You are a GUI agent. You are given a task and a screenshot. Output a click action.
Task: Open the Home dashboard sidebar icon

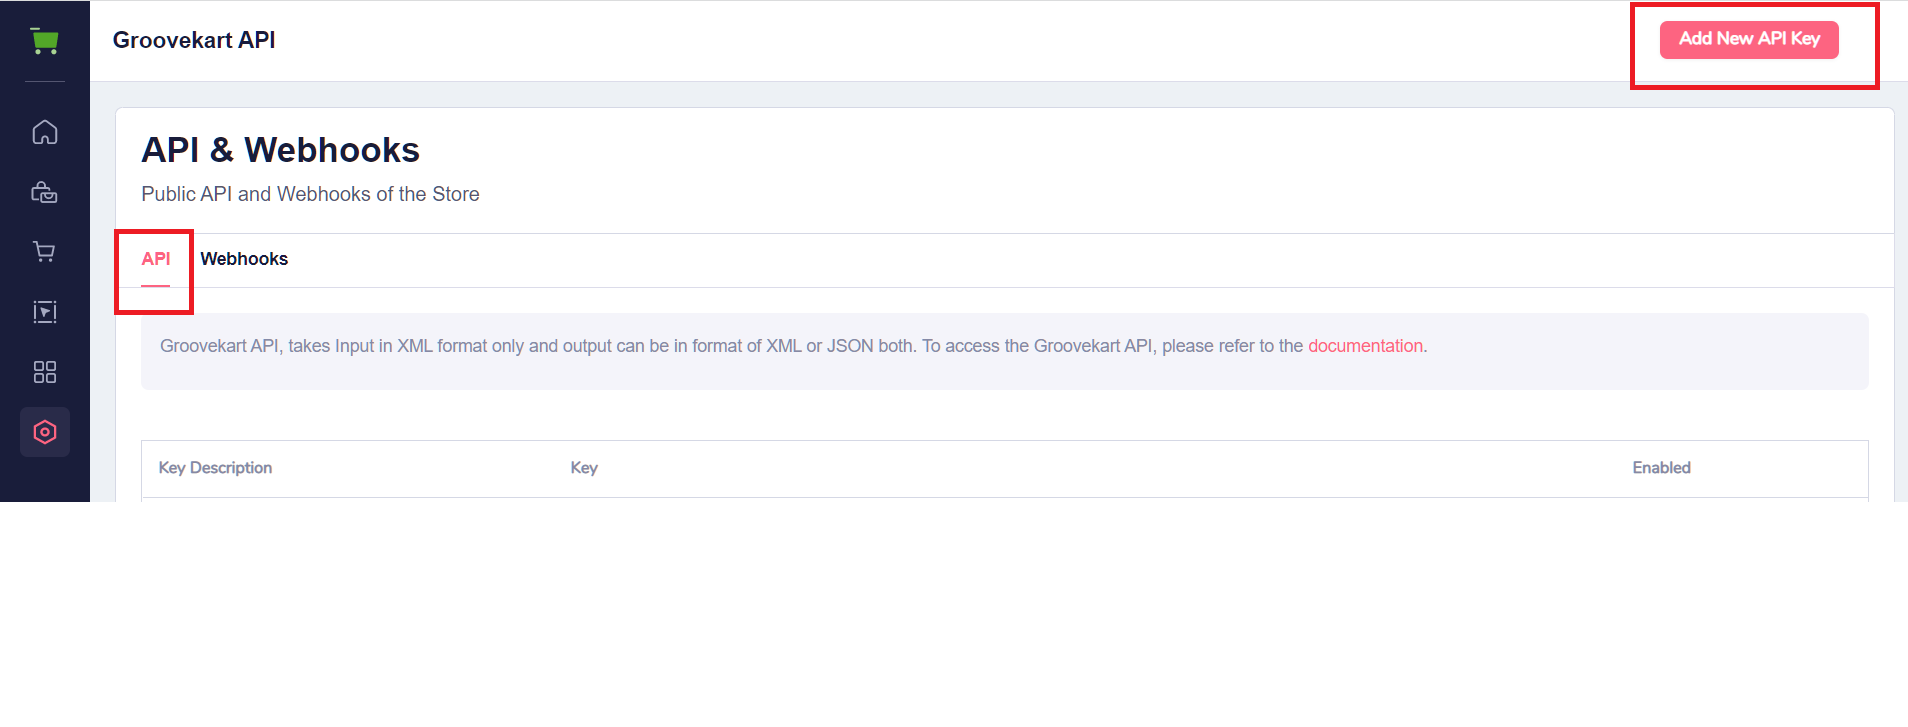click(45, 132)
